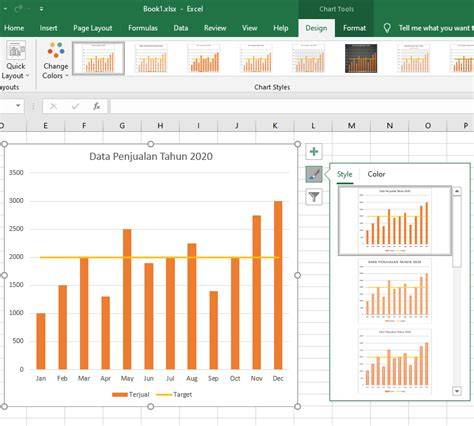Click the Terjual legend entry

(131, 394)
